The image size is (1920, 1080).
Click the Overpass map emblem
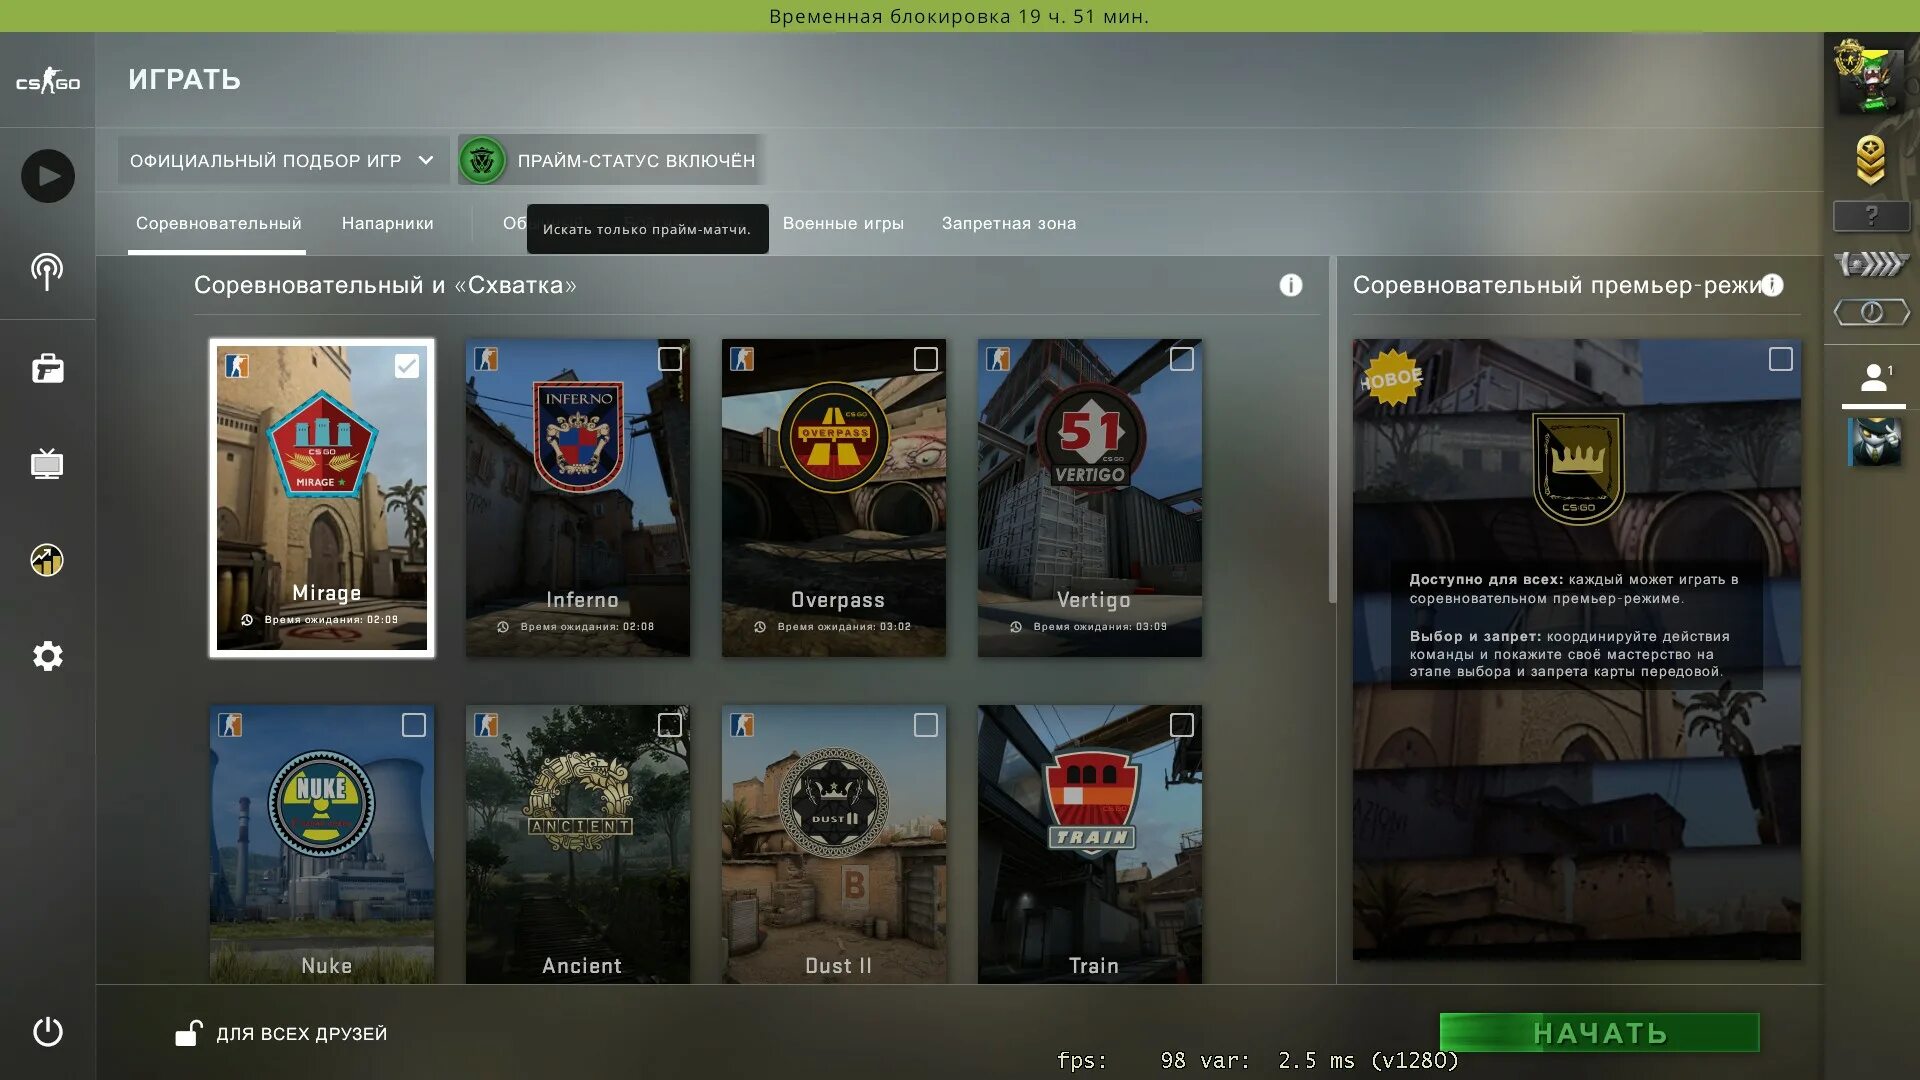pyautogui.click(x=834, y=436)
